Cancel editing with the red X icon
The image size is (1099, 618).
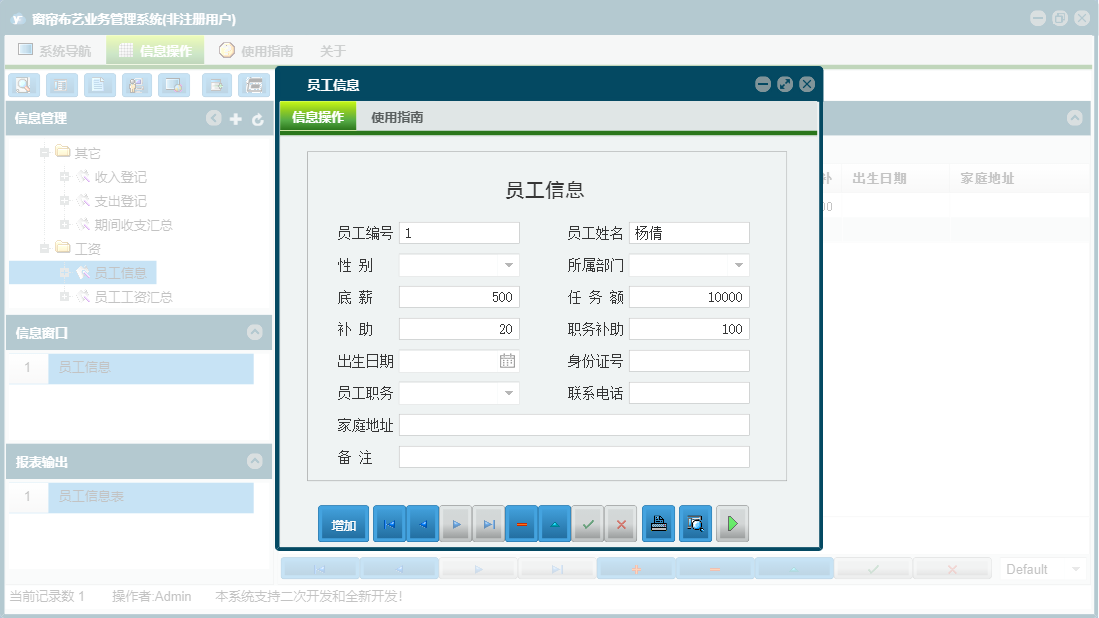coord(620,523)
